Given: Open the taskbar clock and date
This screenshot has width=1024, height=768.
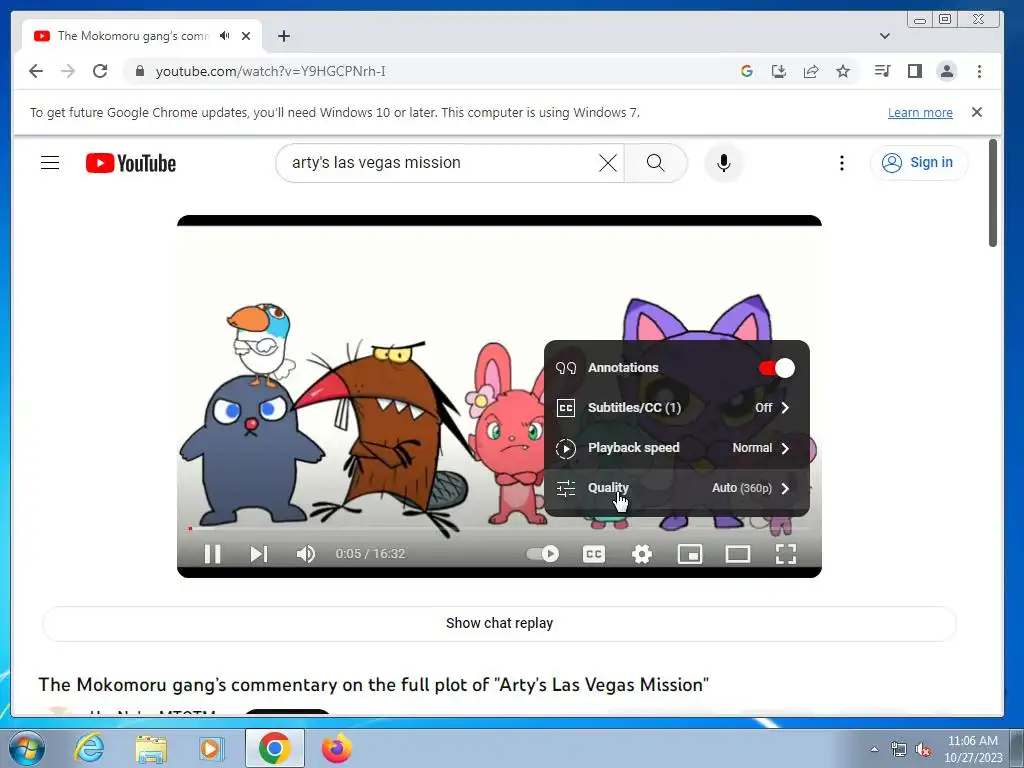Looking at the screenshot, I should click(972, 749).
